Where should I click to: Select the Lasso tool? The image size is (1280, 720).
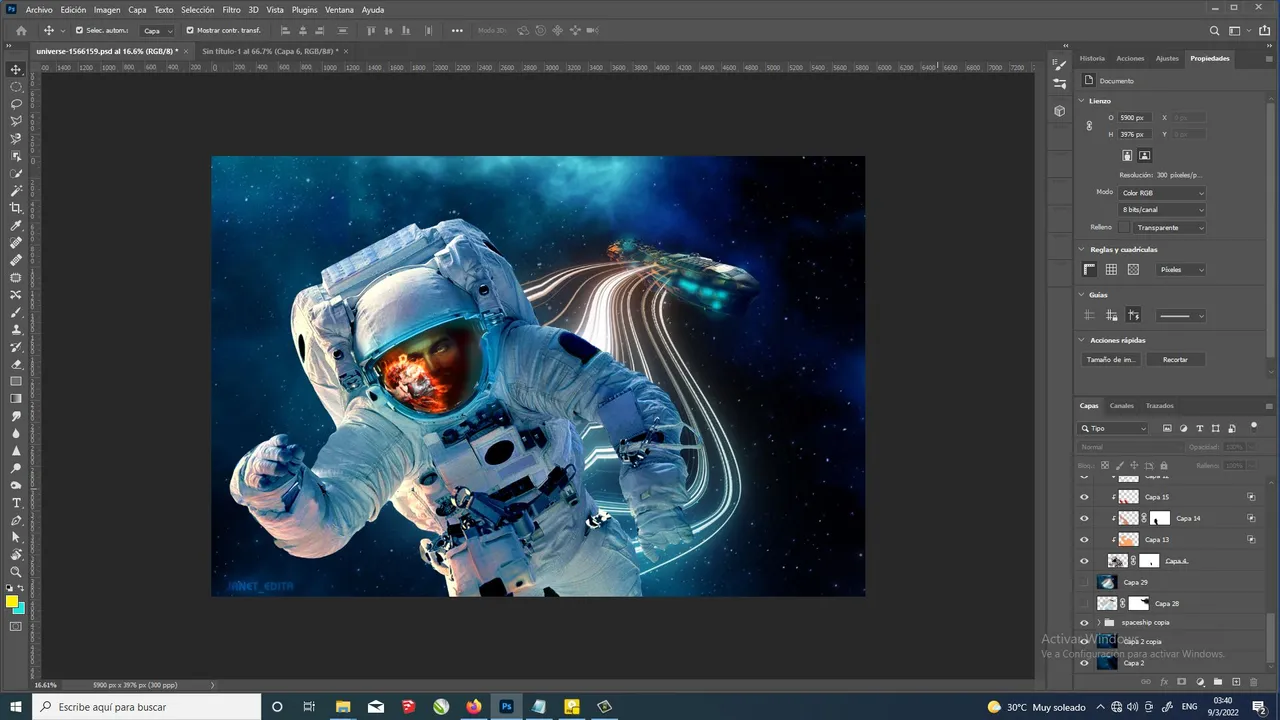[16, 104]
